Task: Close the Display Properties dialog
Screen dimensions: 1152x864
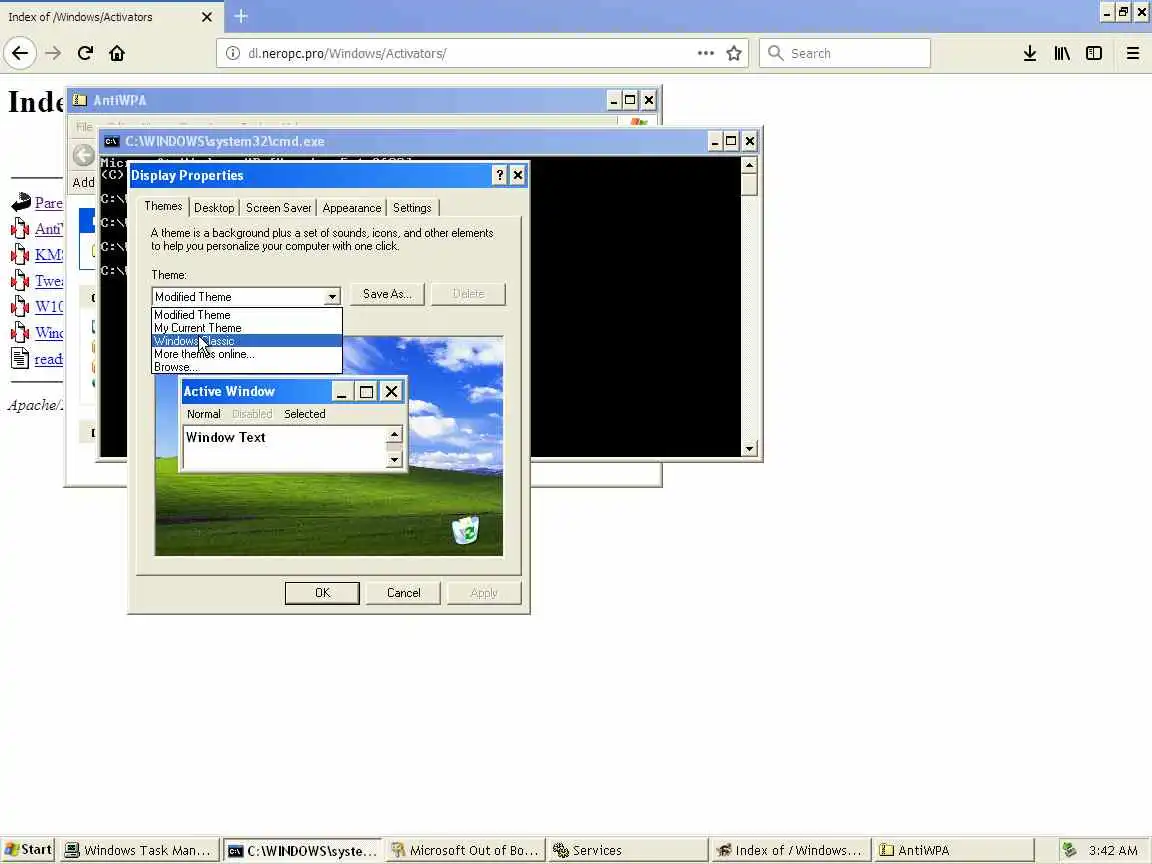Action: tap(518, 175)
